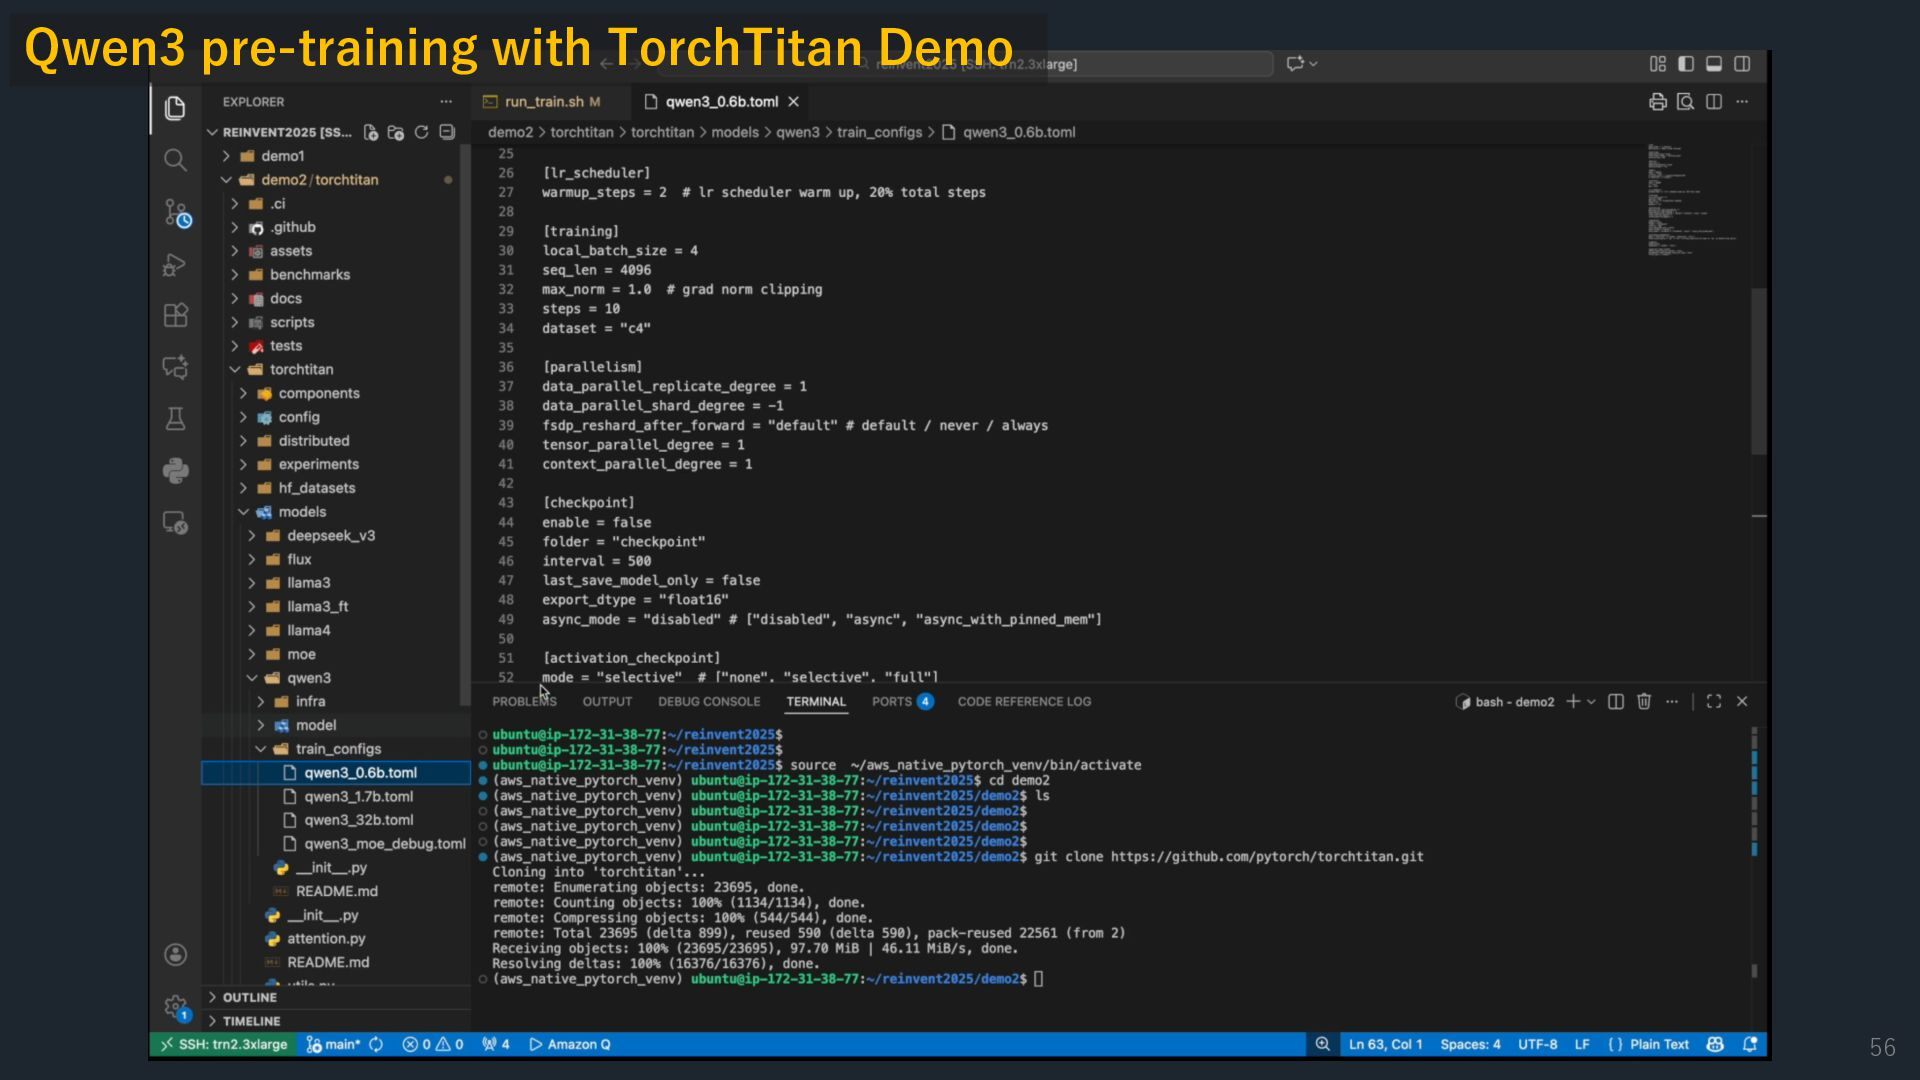Viewport: 1920px width, 1080px height.
Task: Toggle primary sidebar layout button
Action: (1686, 64)
